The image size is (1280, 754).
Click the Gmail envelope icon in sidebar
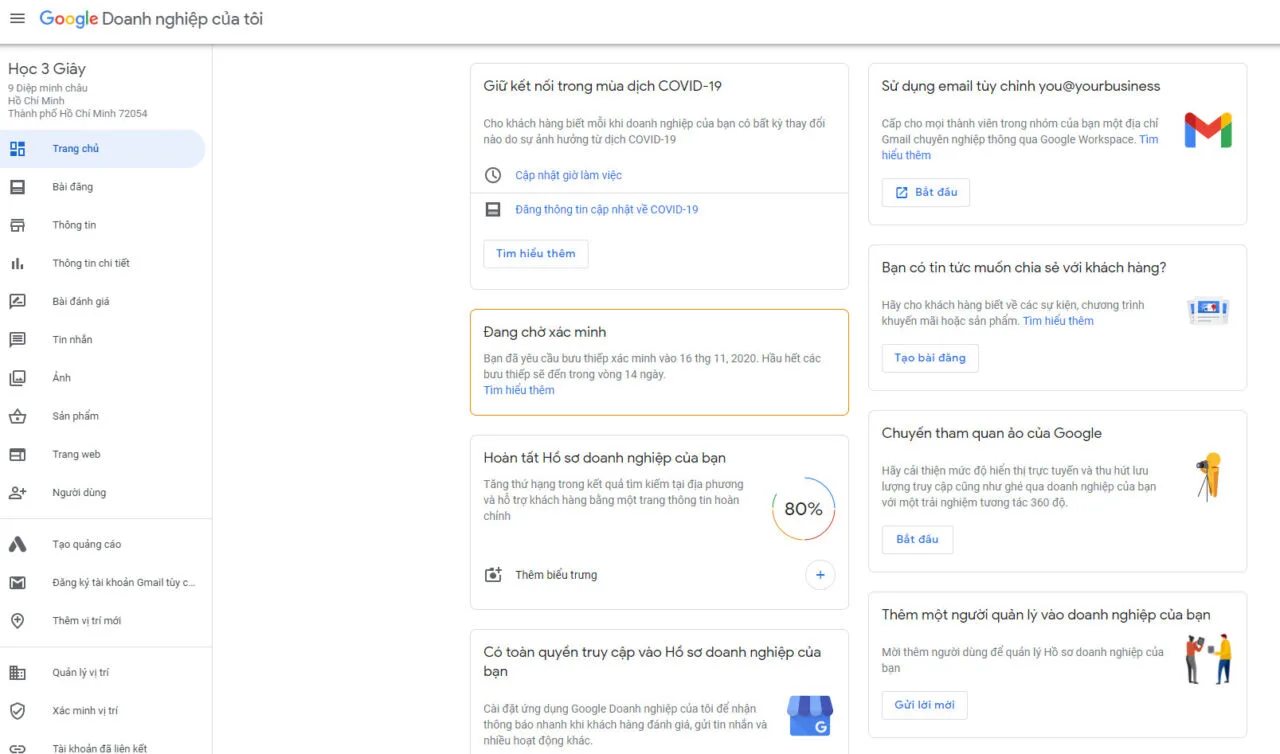[17, 583]
